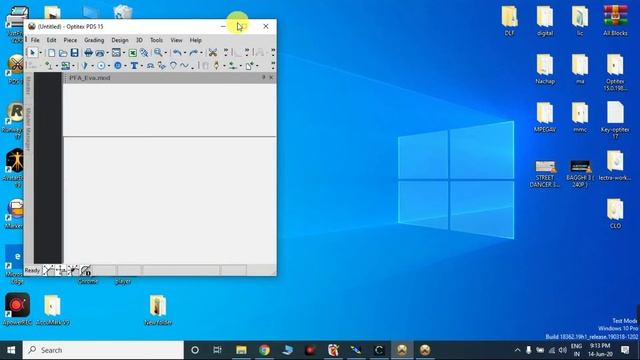Open File Explorer from the taskbar
This screenshot has width=640, height=360.
tap(241, 350)
